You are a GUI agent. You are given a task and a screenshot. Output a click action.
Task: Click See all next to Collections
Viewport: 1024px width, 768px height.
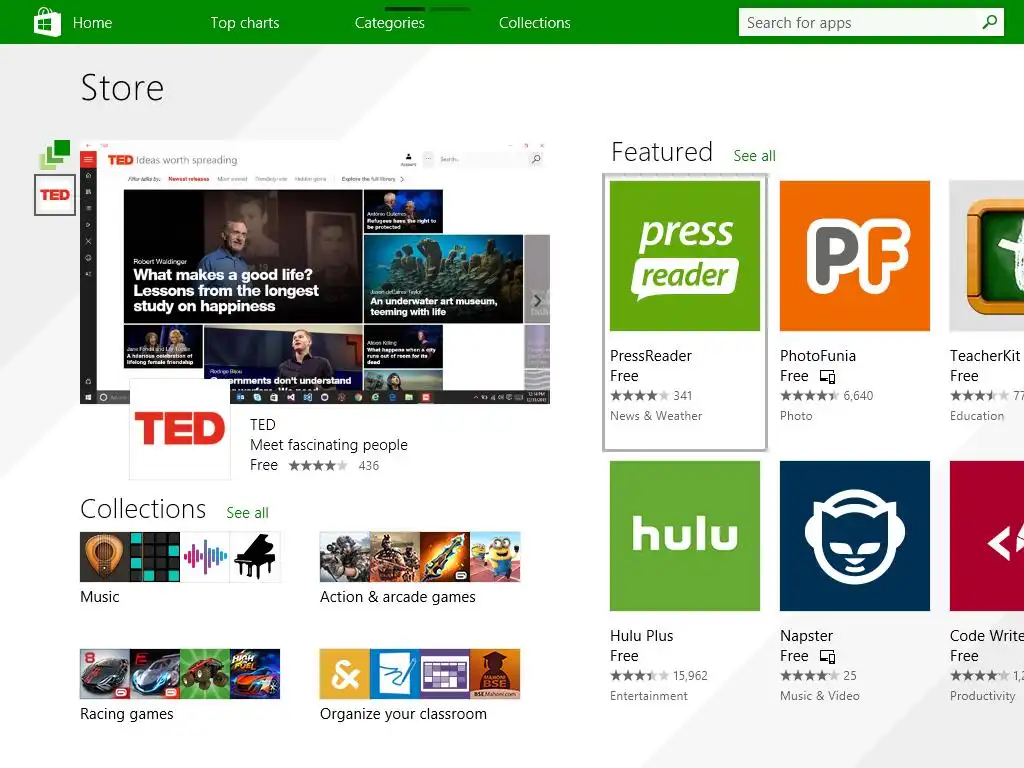click(x=248, y=513)
